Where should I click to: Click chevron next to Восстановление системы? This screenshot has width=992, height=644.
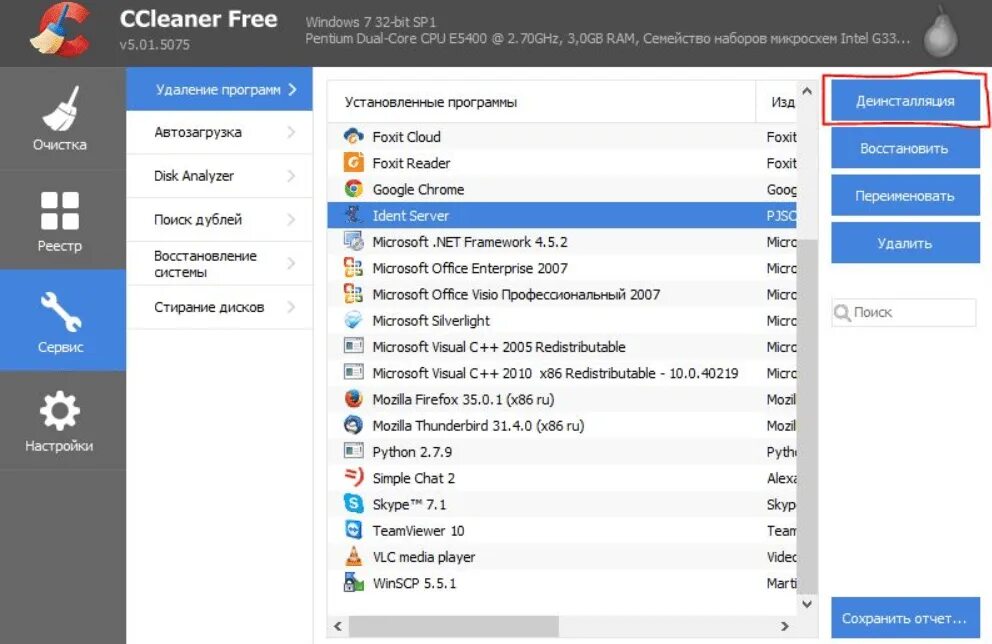[x=291, y=263]
